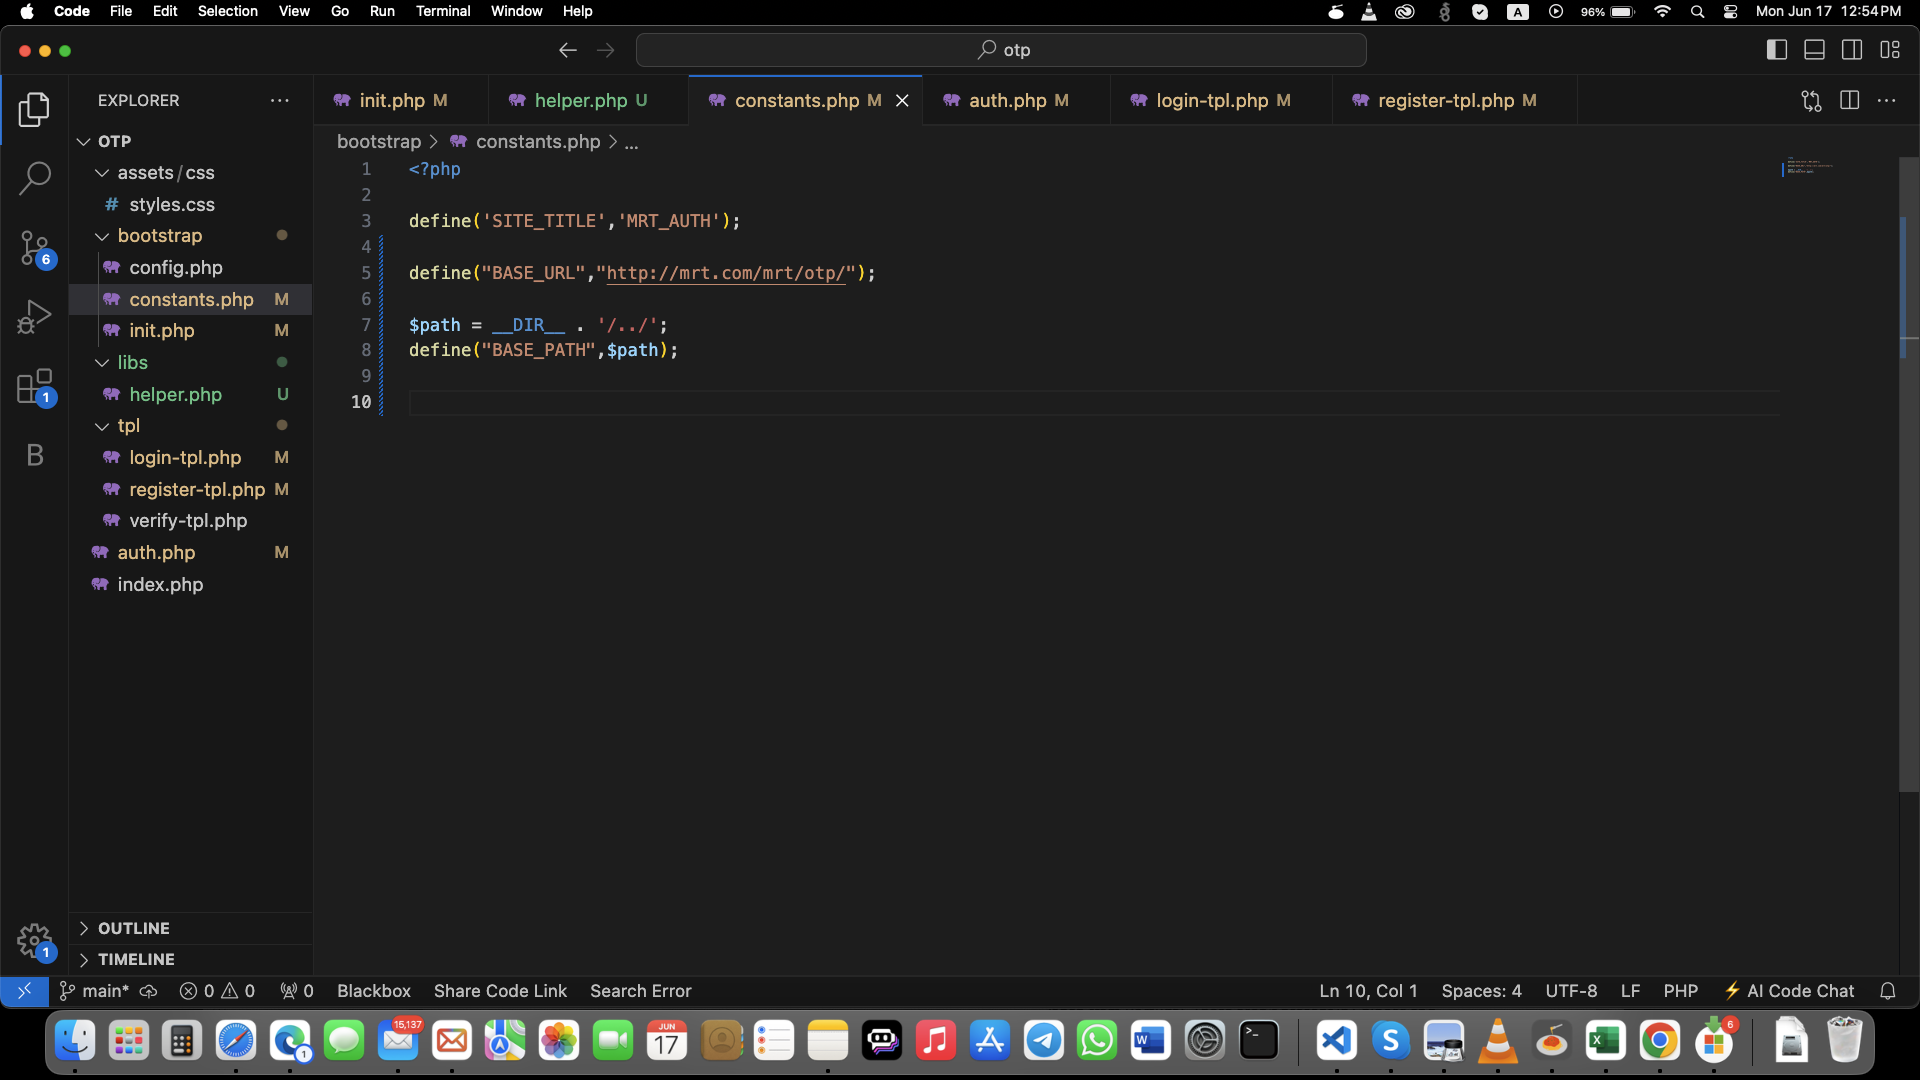Expand the libs folder in Explorer
Viewport: 1920px width, 1080px height.
coord(132,361)
